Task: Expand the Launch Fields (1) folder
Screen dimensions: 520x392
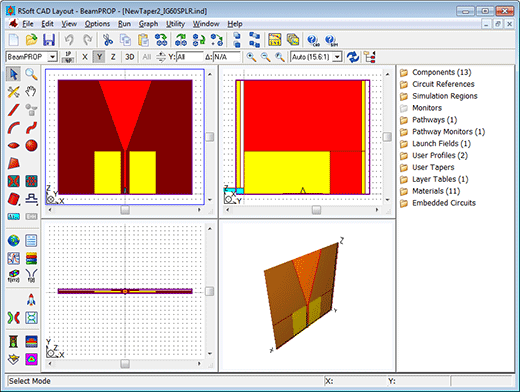Action: [x=435, y=144]
